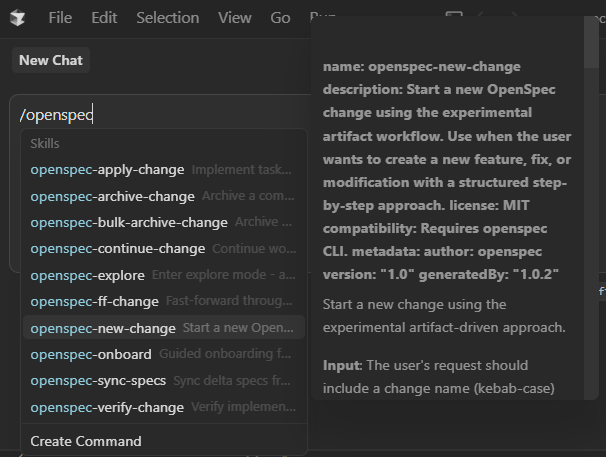
Task: Click Create Command at the list bottom
Action: tap(86, 441)
